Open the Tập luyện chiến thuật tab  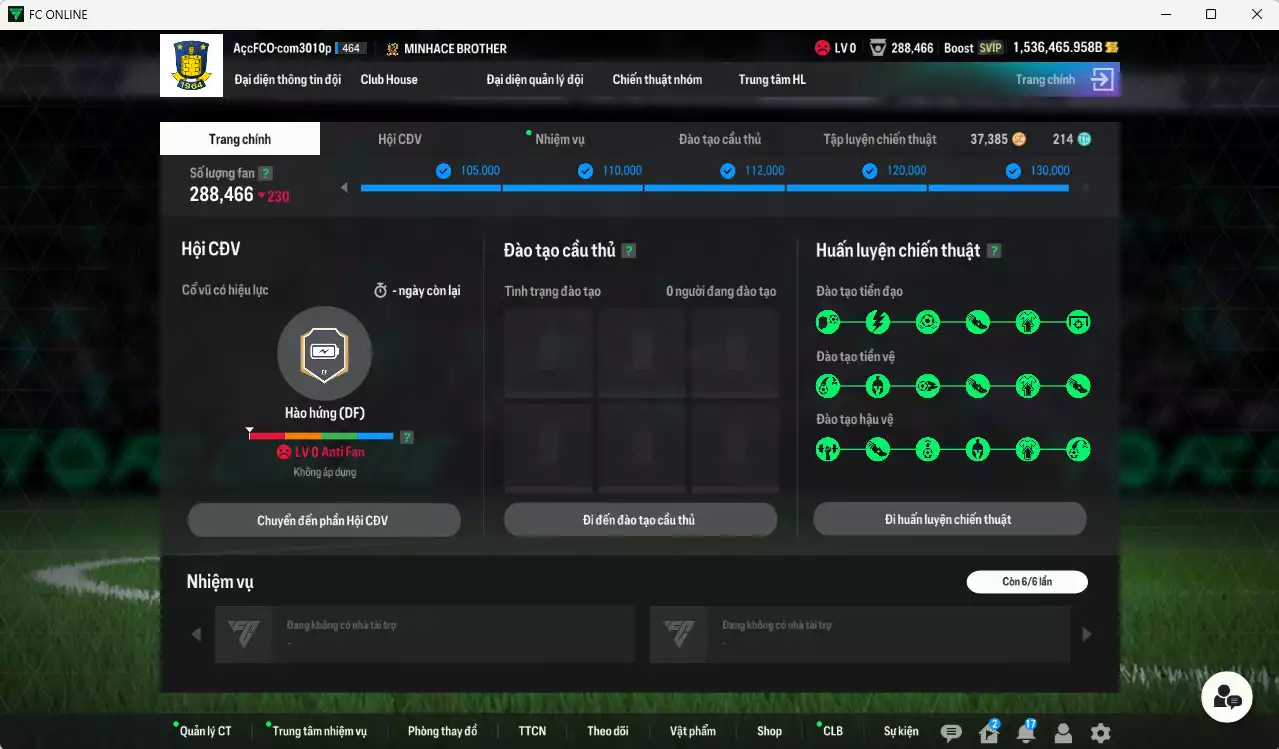point(880,139)
